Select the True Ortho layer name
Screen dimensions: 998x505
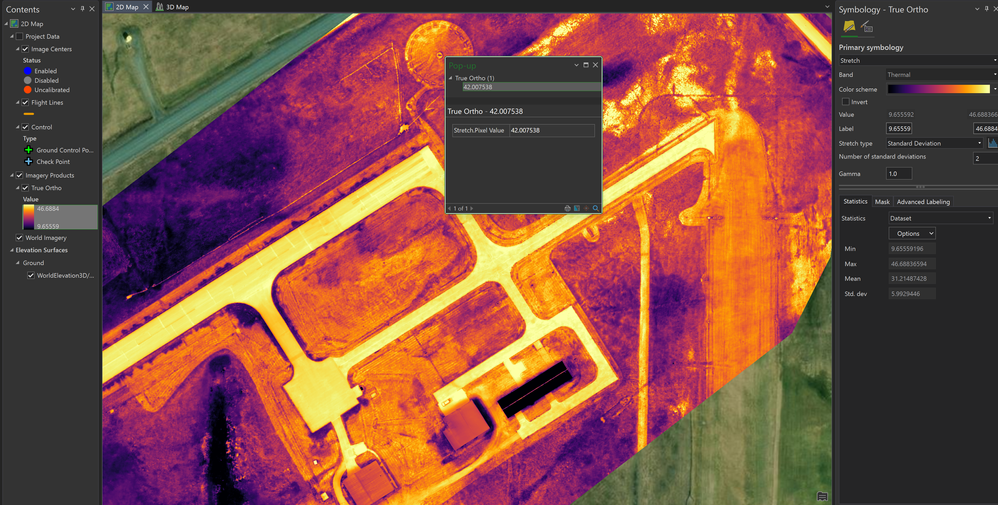tap(46, 188)
